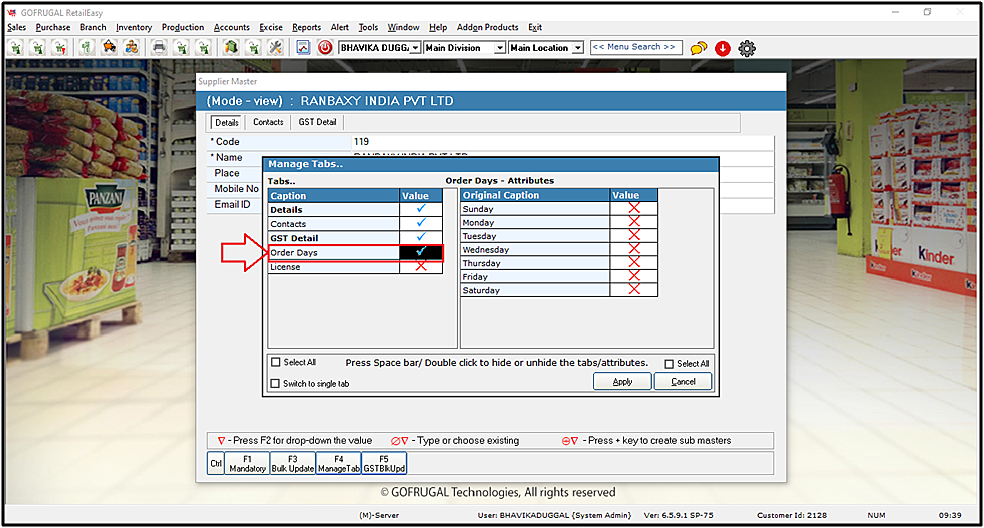The width and height of the screenshot is (984, 528).
Task: Expand the Main Location dropdown
Action: pos(577,48)
